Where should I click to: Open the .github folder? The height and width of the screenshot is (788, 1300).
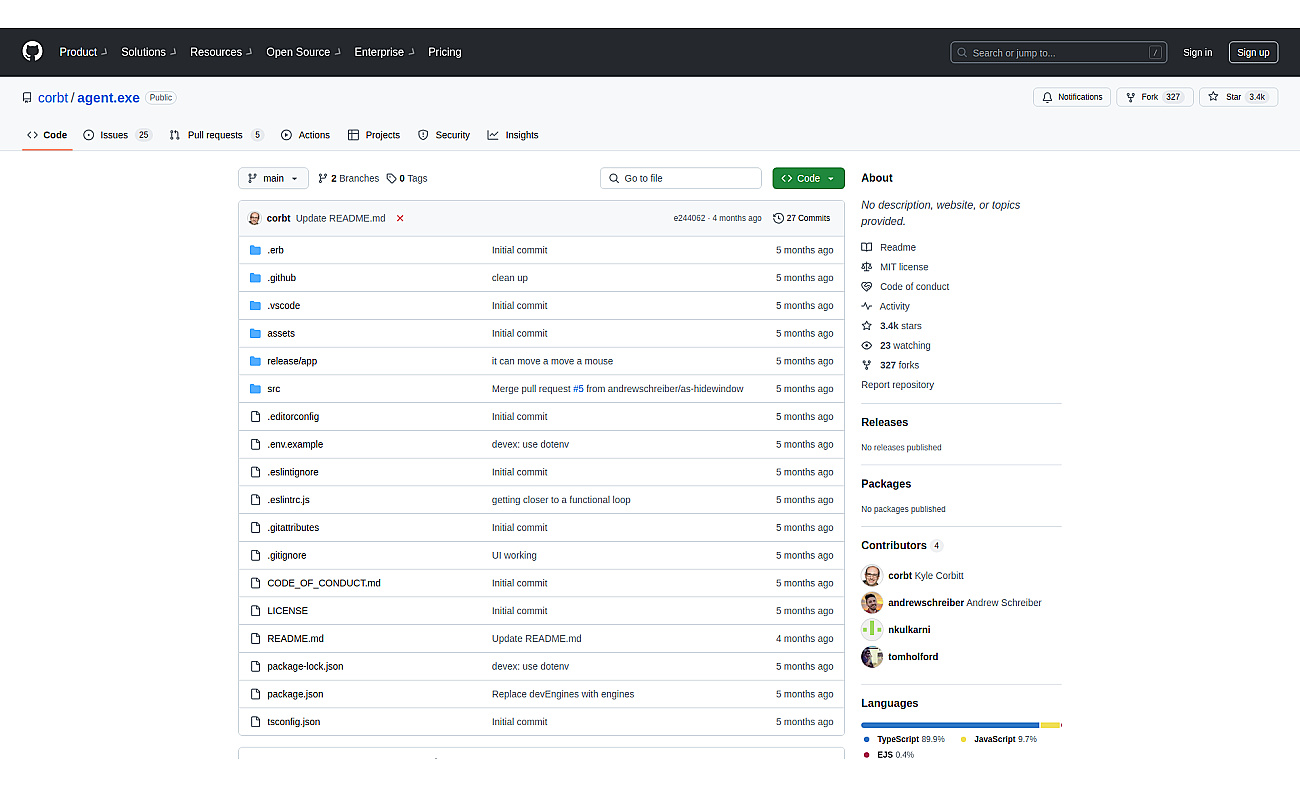point(281,278)
